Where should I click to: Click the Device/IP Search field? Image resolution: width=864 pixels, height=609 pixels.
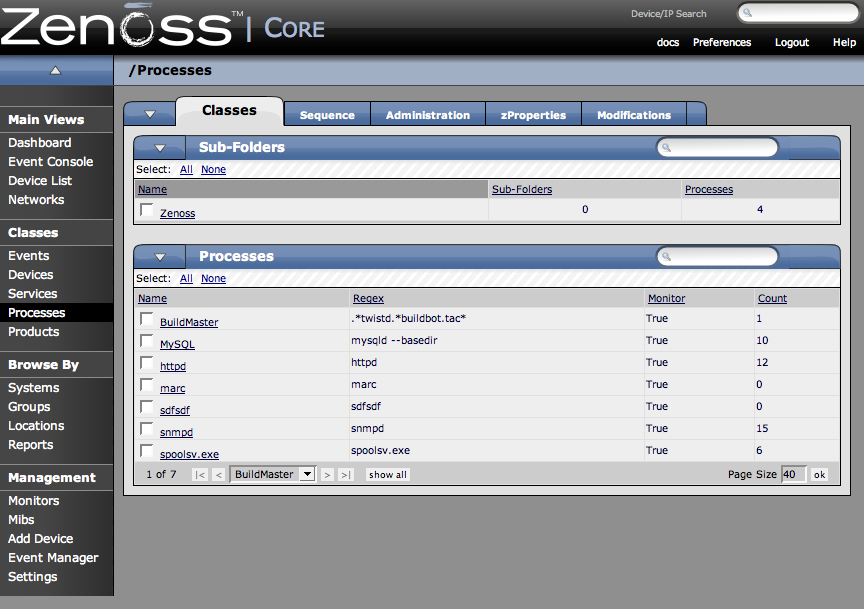pyautogui.click(x=798, y=13)
